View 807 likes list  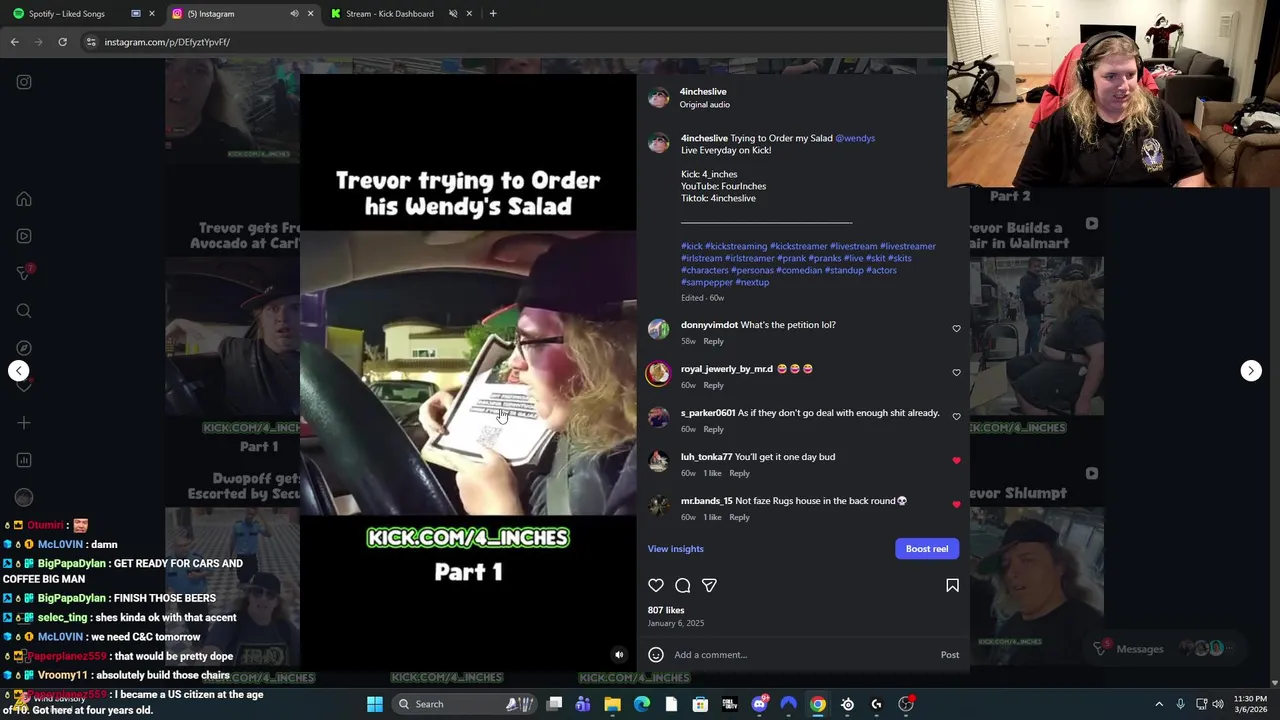(x=666, y=610)
